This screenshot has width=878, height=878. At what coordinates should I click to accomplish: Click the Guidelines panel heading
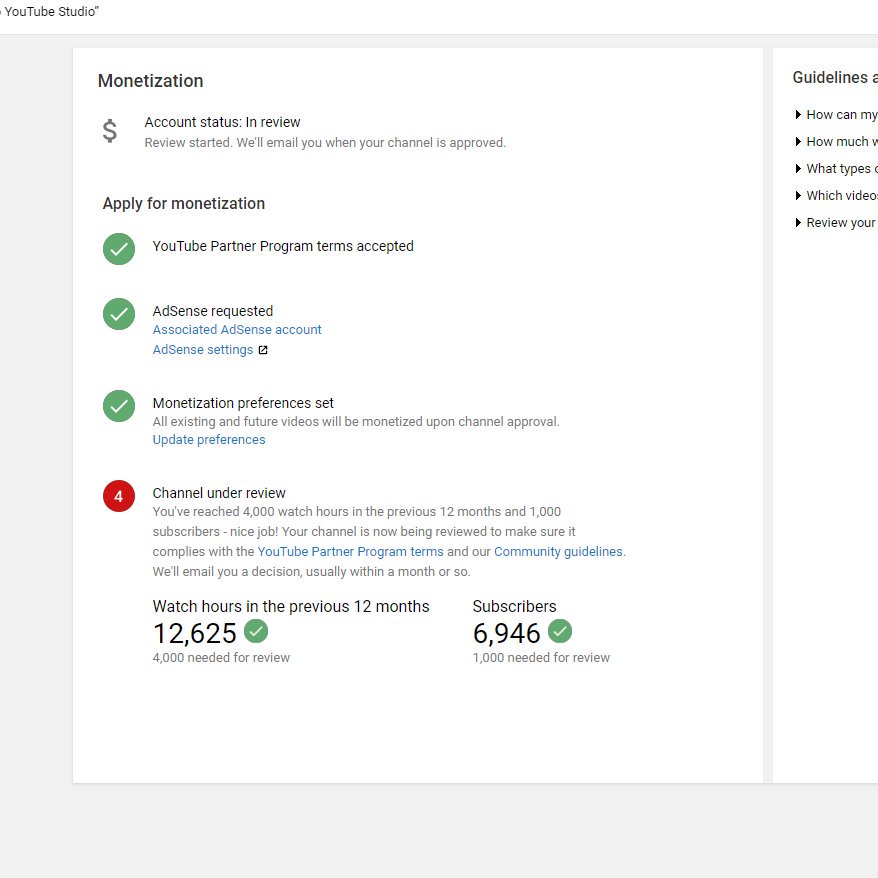click(835, 78)
